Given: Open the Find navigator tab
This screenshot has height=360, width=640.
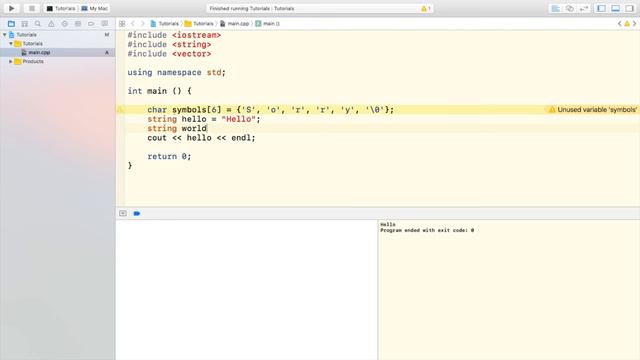Looking at the screenshot, I should [38, 24].
